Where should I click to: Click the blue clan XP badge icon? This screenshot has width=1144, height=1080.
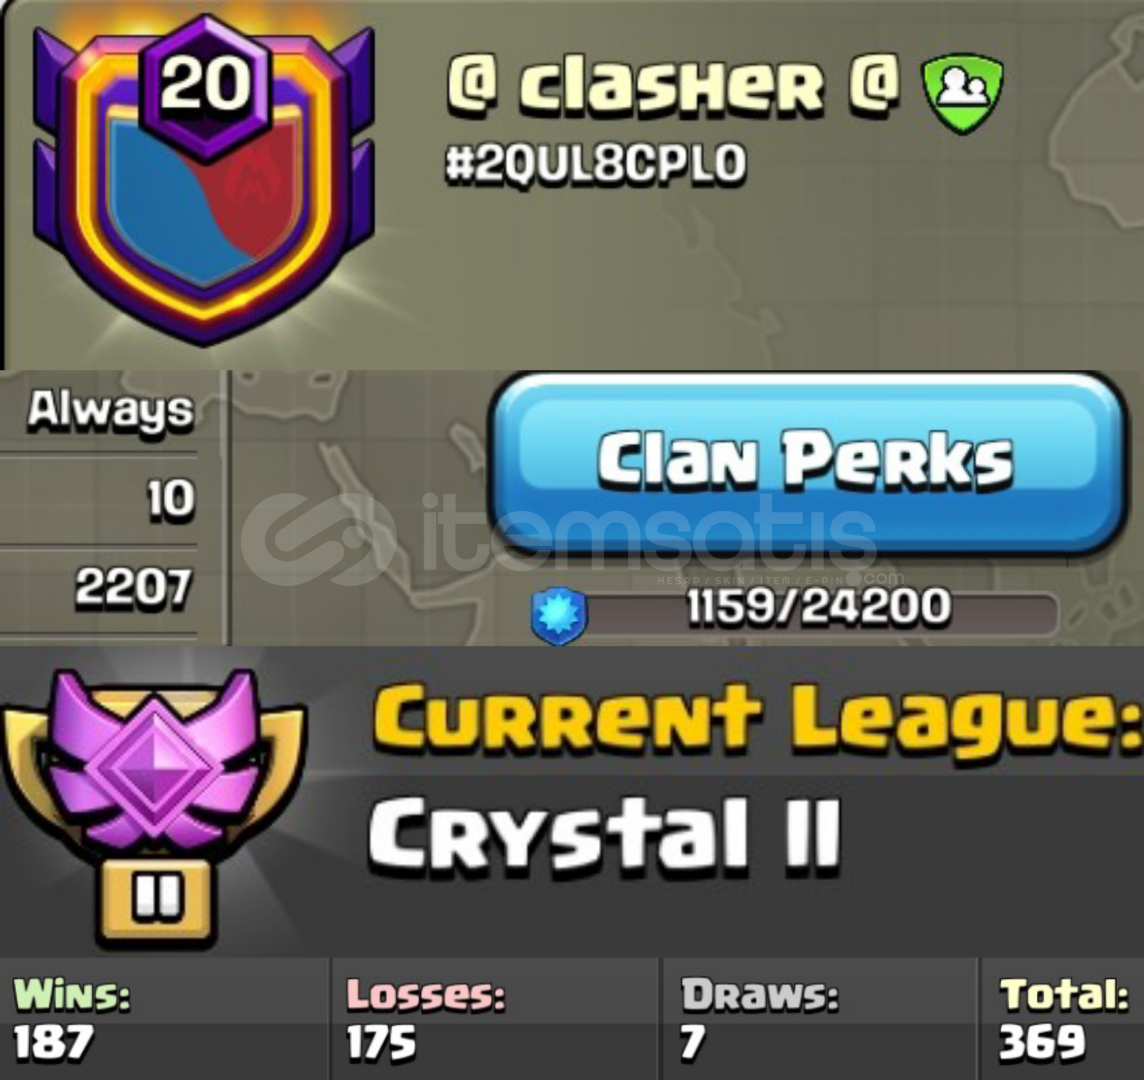pyautogui.click(x=558, y=615)
